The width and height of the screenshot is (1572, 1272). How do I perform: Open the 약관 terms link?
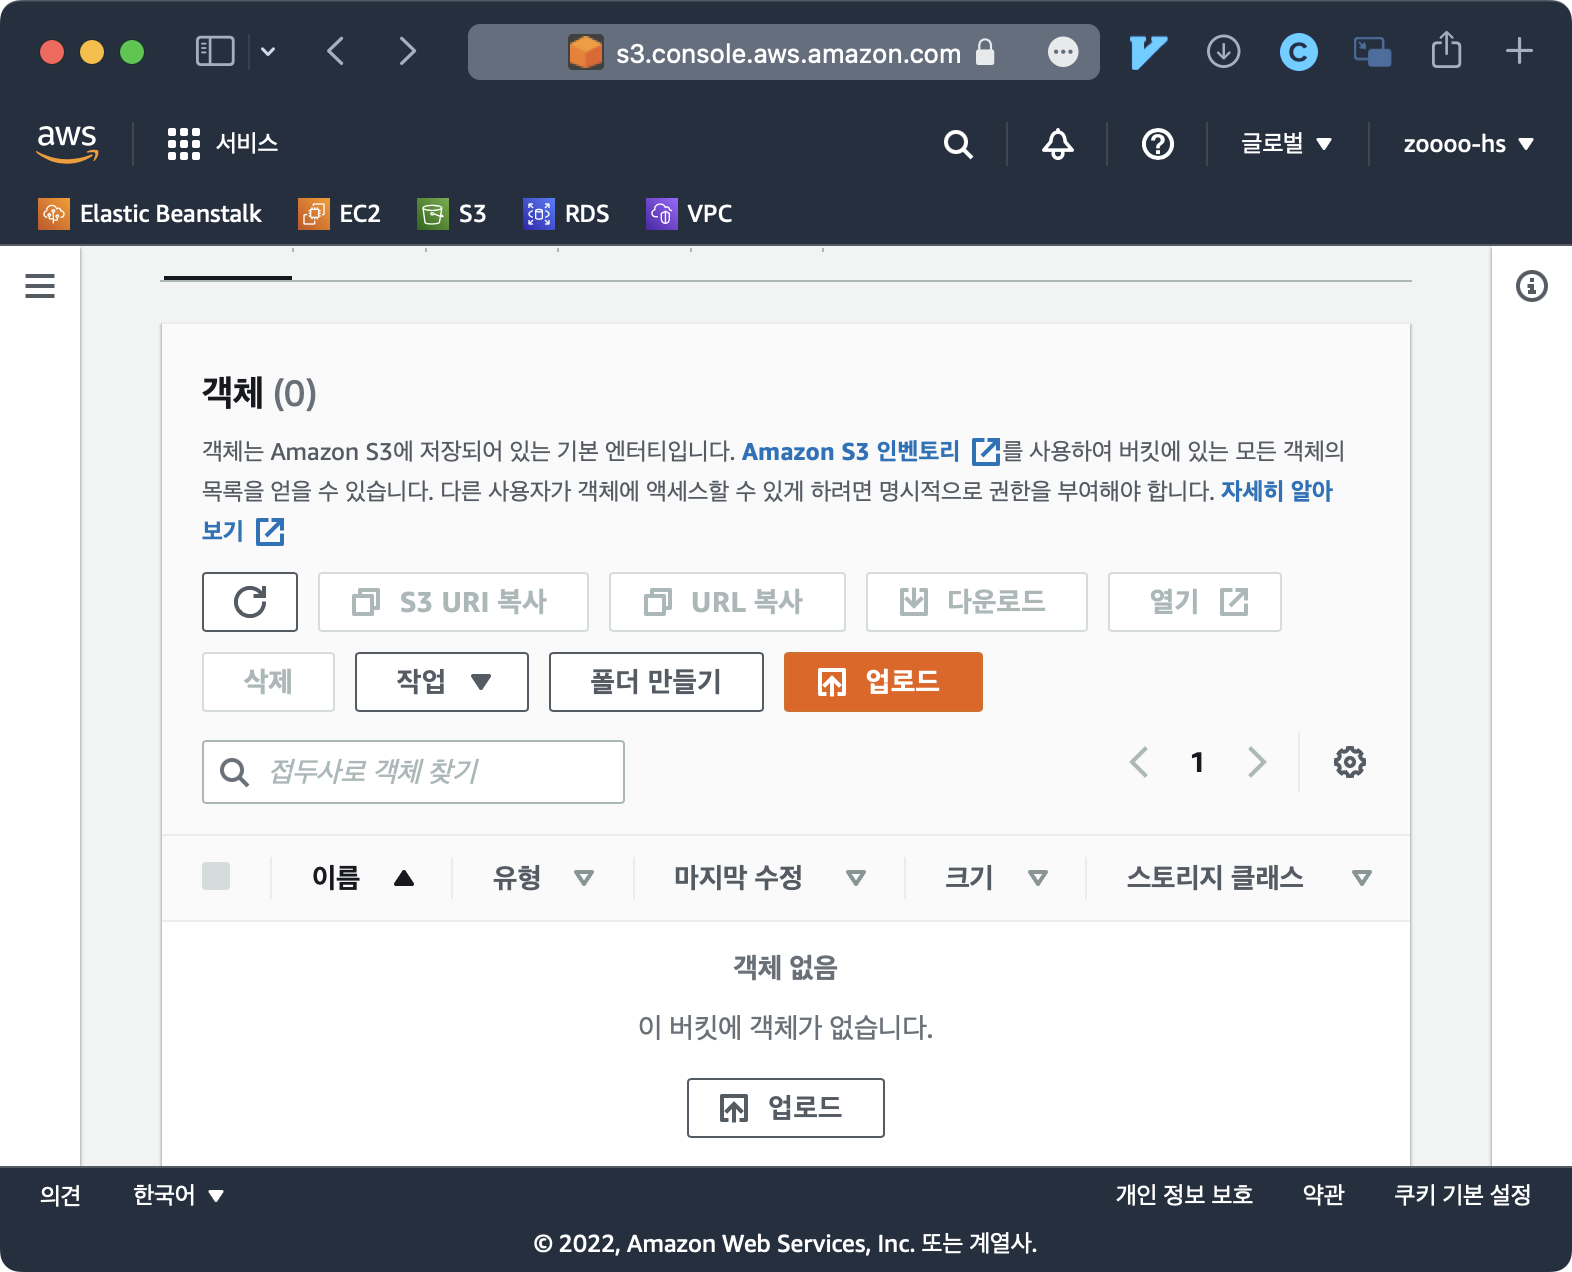click(x=1323, y=1195)
